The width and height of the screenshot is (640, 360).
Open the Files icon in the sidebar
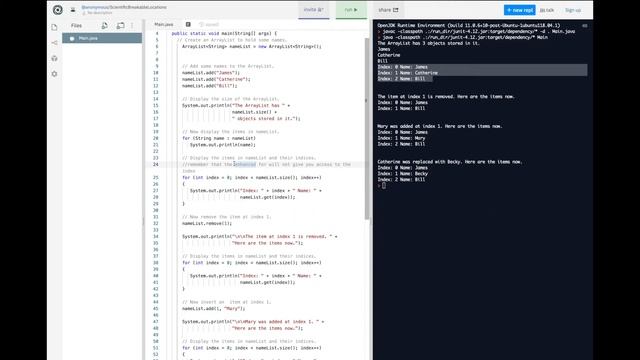(x=54, y=27)
